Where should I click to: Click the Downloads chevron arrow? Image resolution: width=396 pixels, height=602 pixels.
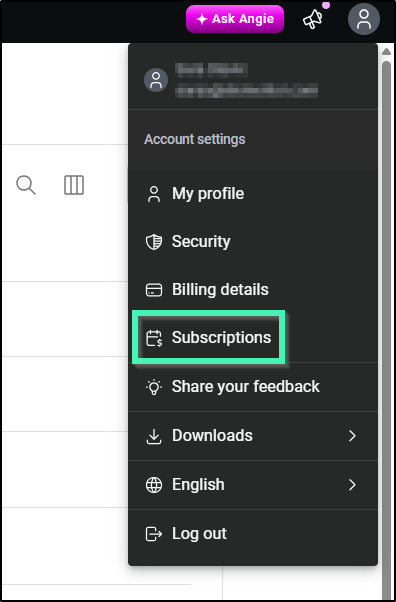pyautogui.click(x=352, y=436)
